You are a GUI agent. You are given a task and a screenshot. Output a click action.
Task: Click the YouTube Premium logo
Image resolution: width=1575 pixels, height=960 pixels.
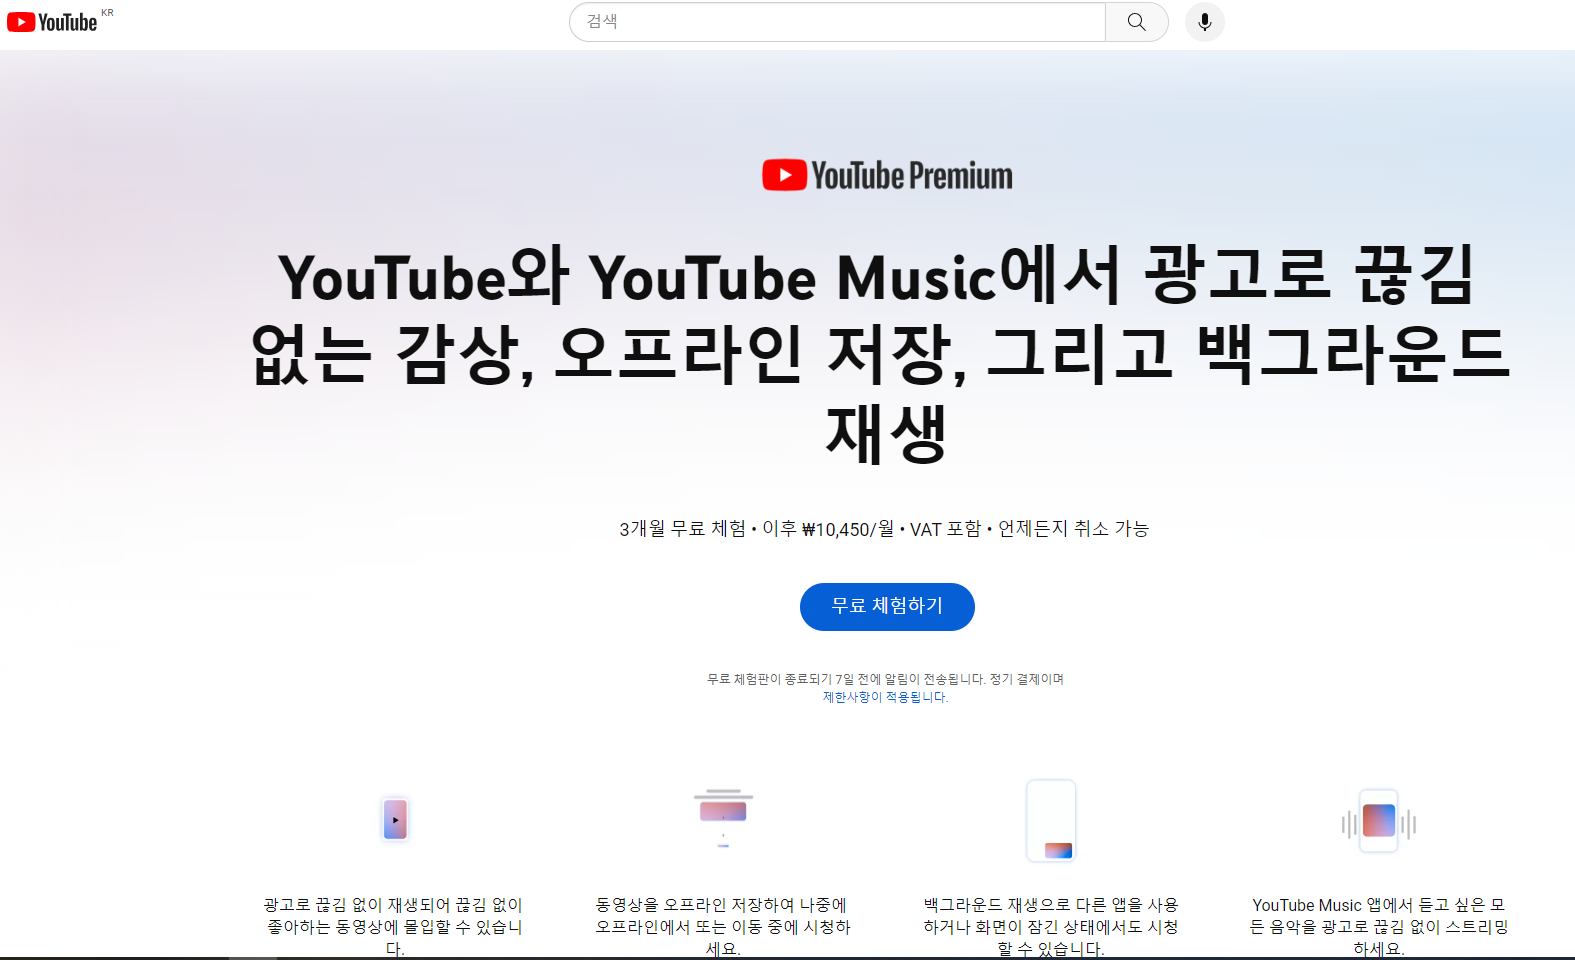coord(887,176)
